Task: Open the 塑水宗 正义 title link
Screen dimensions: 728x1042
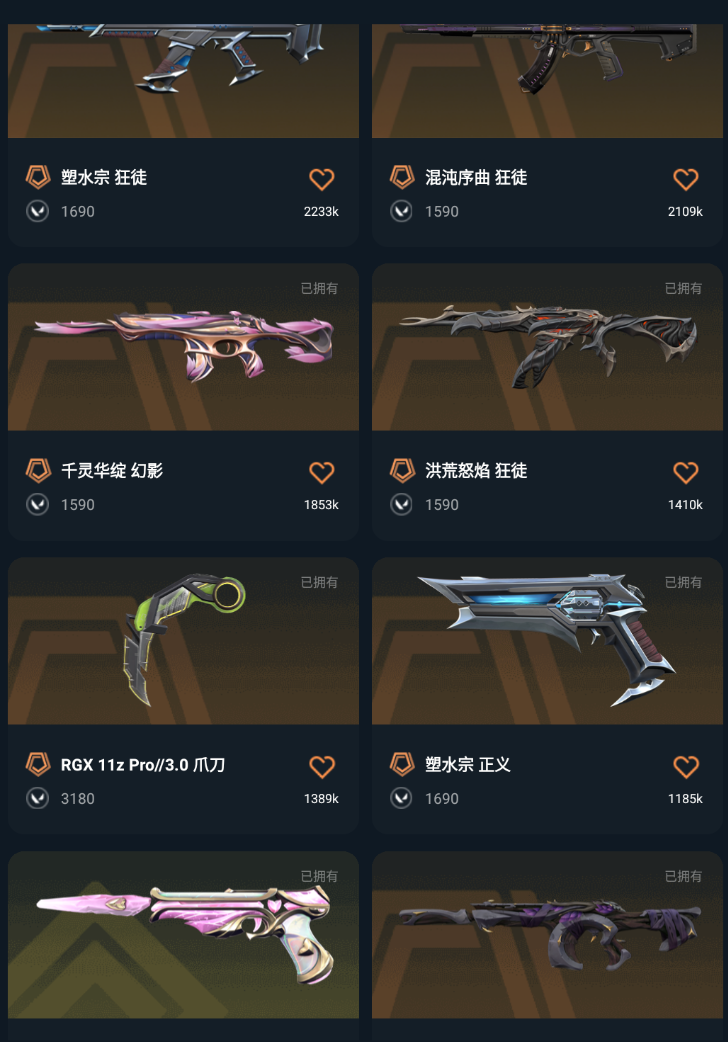Action: click(468, 765)
